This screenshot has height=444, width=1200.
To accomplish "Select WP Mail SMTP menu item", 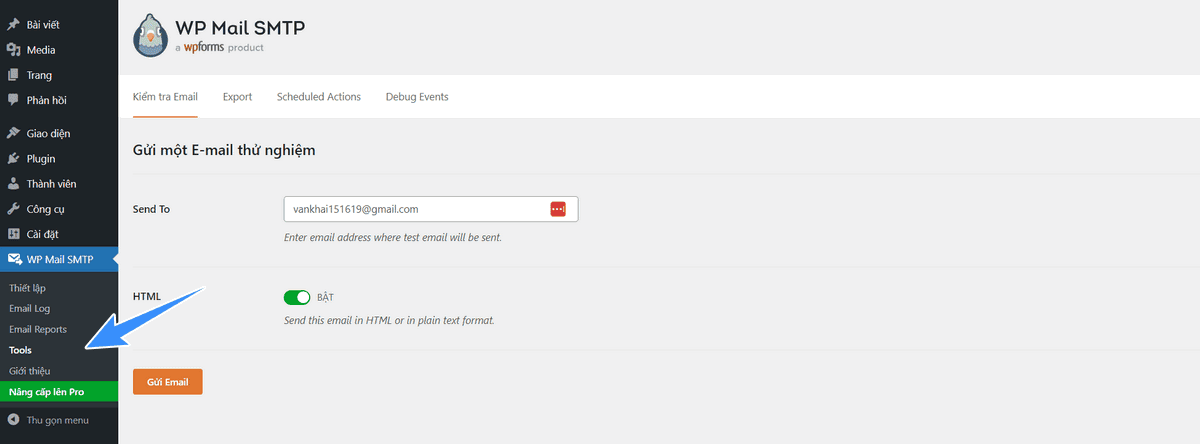I will [x=59, y=260].
